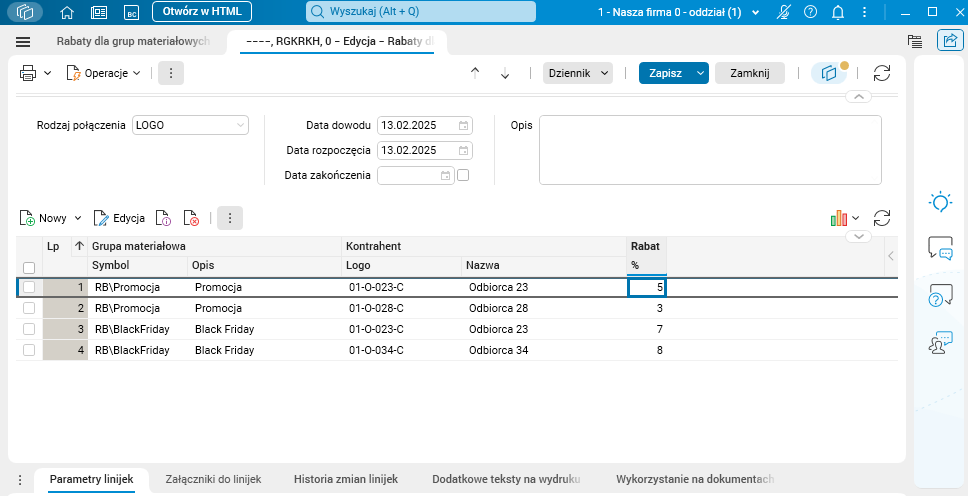Screen dimensions: 968x496
Task: Open the application logo menu
Action: click(x=25, y=12)
